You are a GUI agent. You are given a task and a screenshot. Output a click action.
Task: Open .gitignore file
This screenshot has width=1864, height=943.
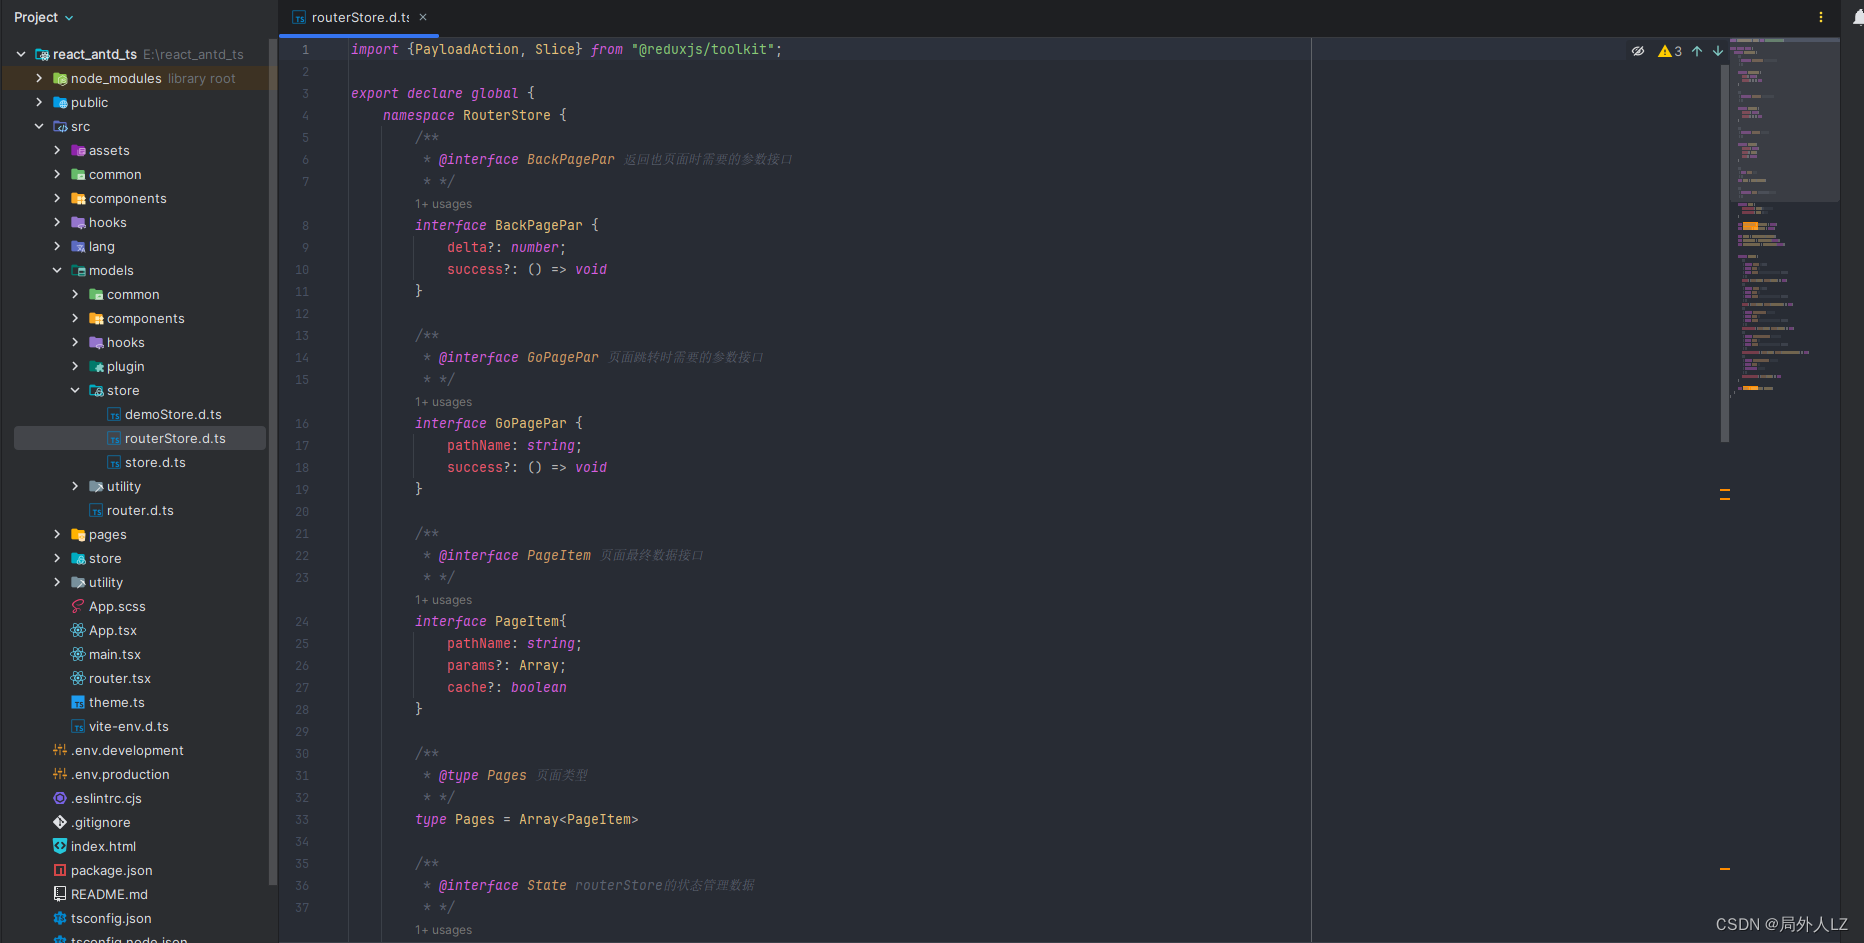(x=100, y=822)
